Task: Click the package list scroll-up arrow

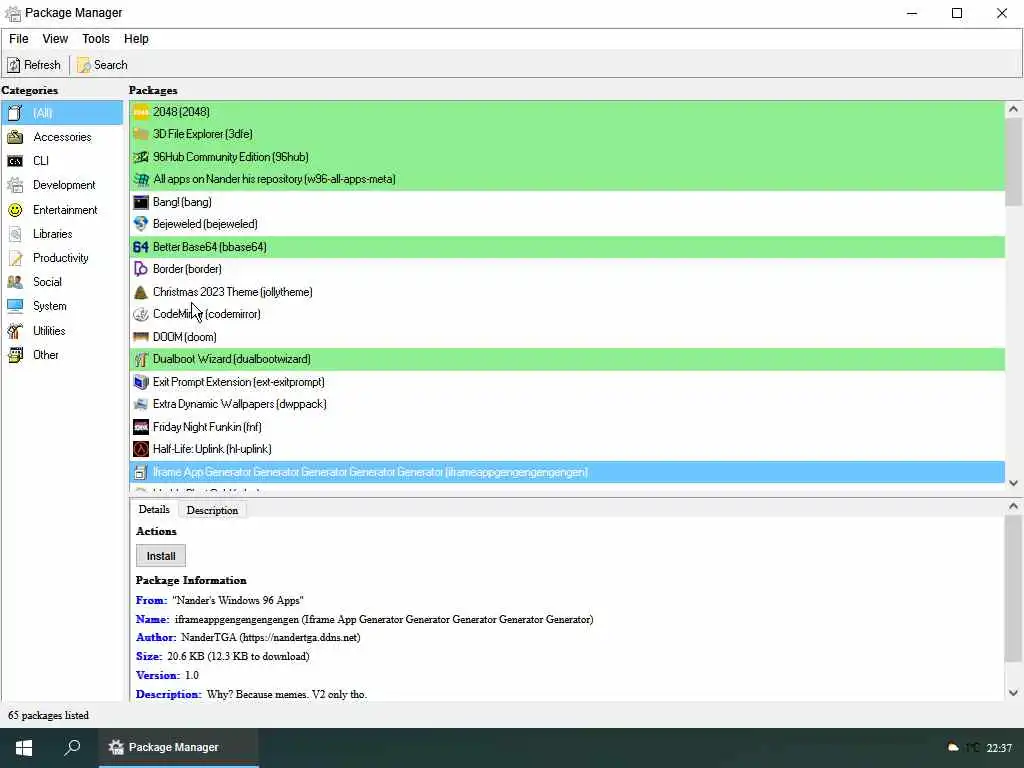Action: pyautogui.click(x=1013, y=109)
